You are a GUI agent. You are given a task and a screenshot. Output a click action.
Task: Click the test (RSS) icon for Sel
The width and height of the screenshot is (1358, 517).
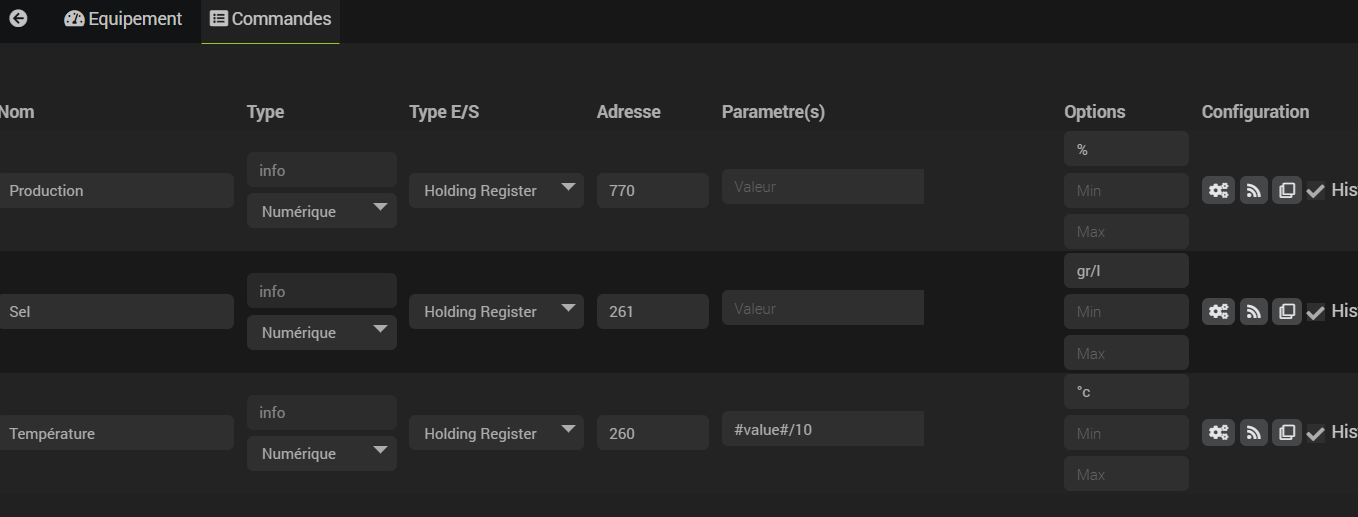coord(1253,312)
